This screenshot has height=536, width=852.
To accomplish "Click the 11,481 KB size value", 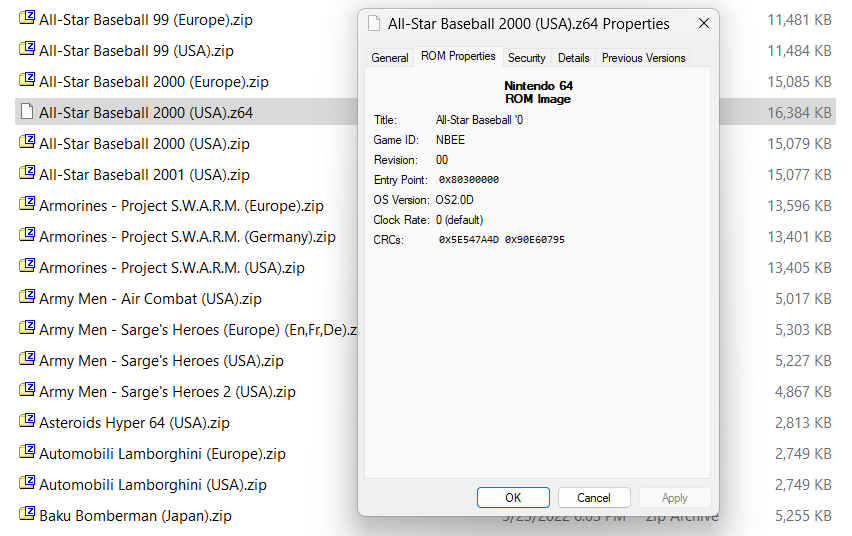I will 799,20.
